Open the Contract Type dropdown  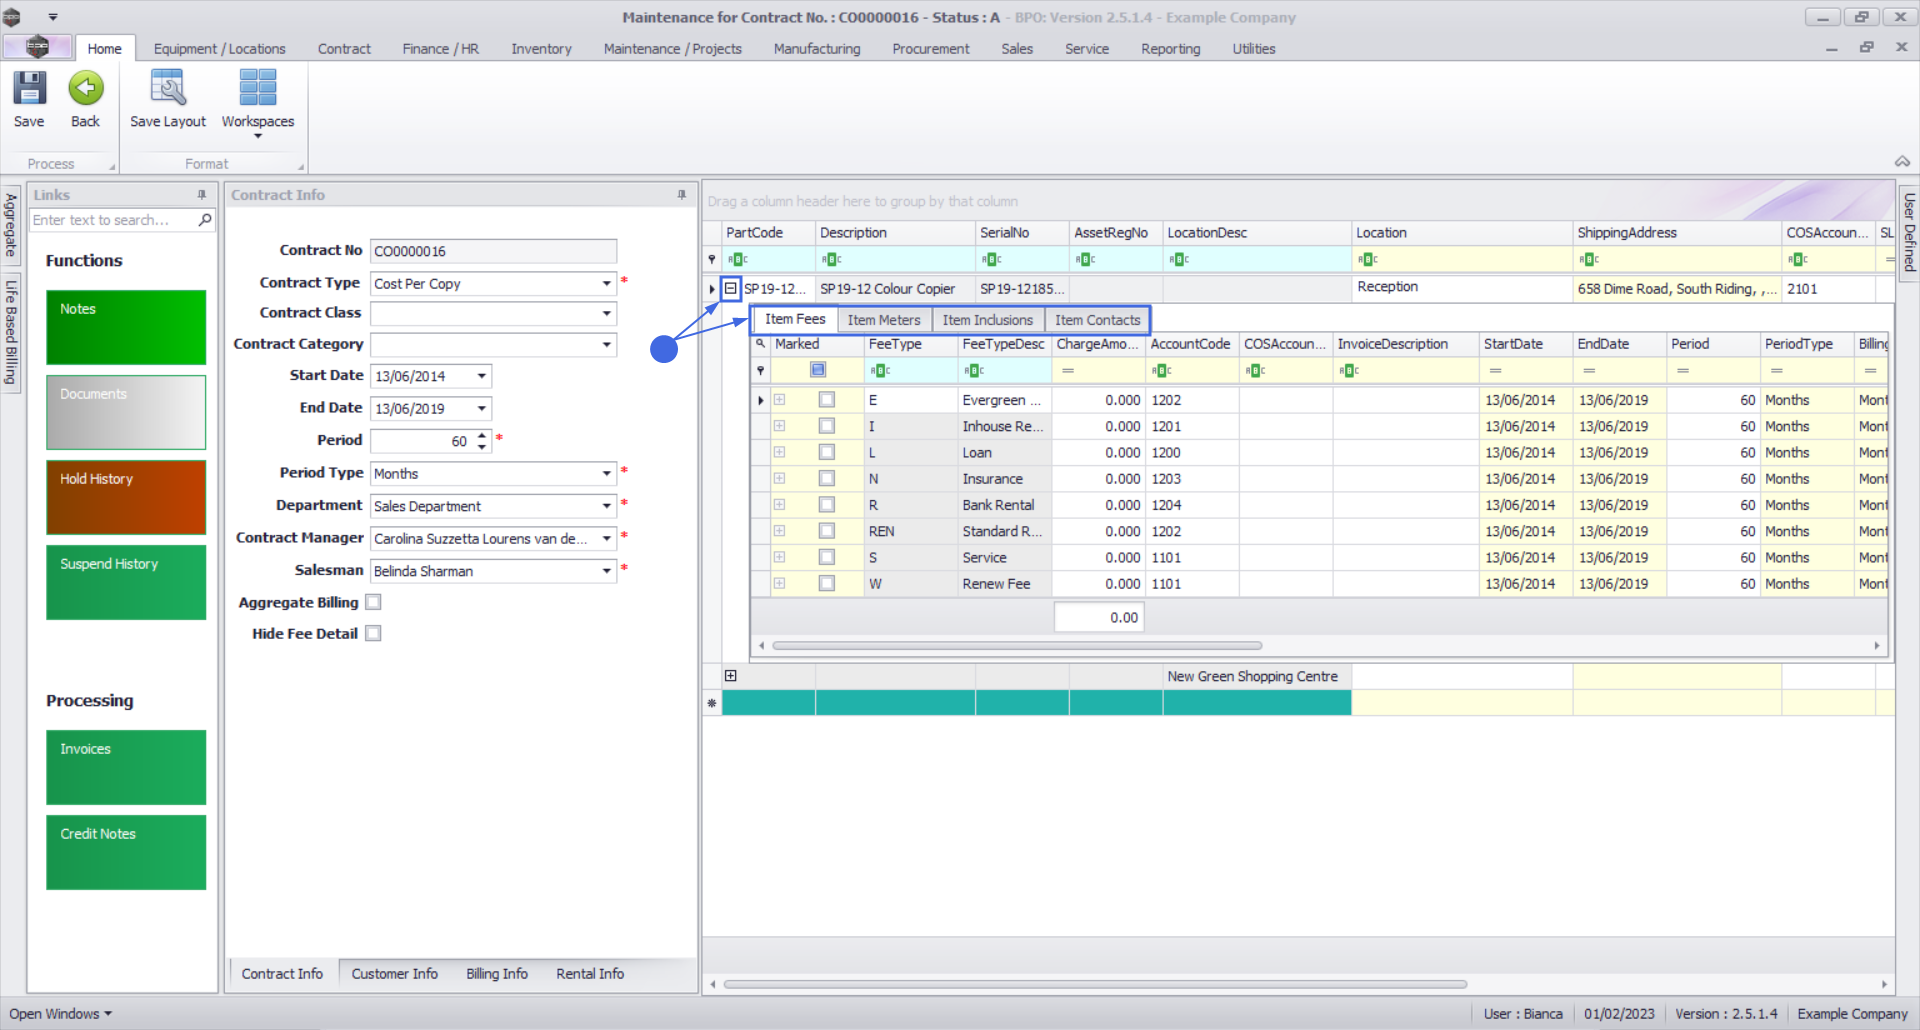point(606,284)
